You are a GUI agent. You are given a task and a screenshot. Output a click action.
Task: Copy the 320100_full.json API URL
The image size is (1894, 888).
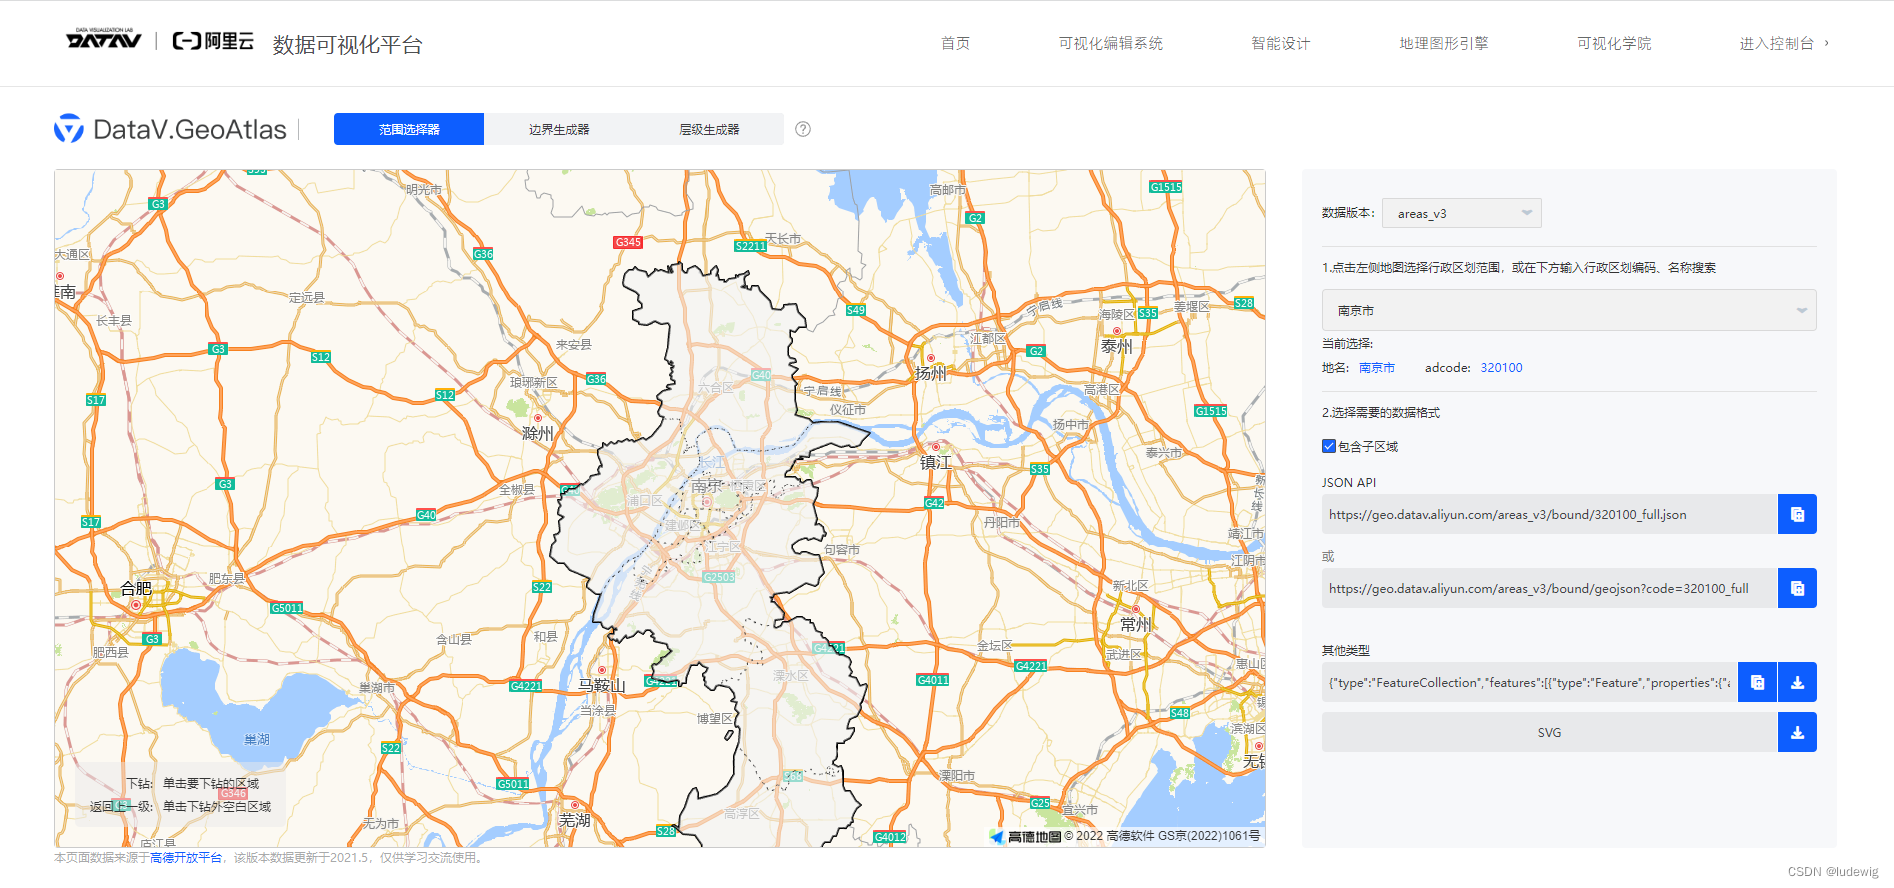pyautogui.click(x=1797, y=514)
